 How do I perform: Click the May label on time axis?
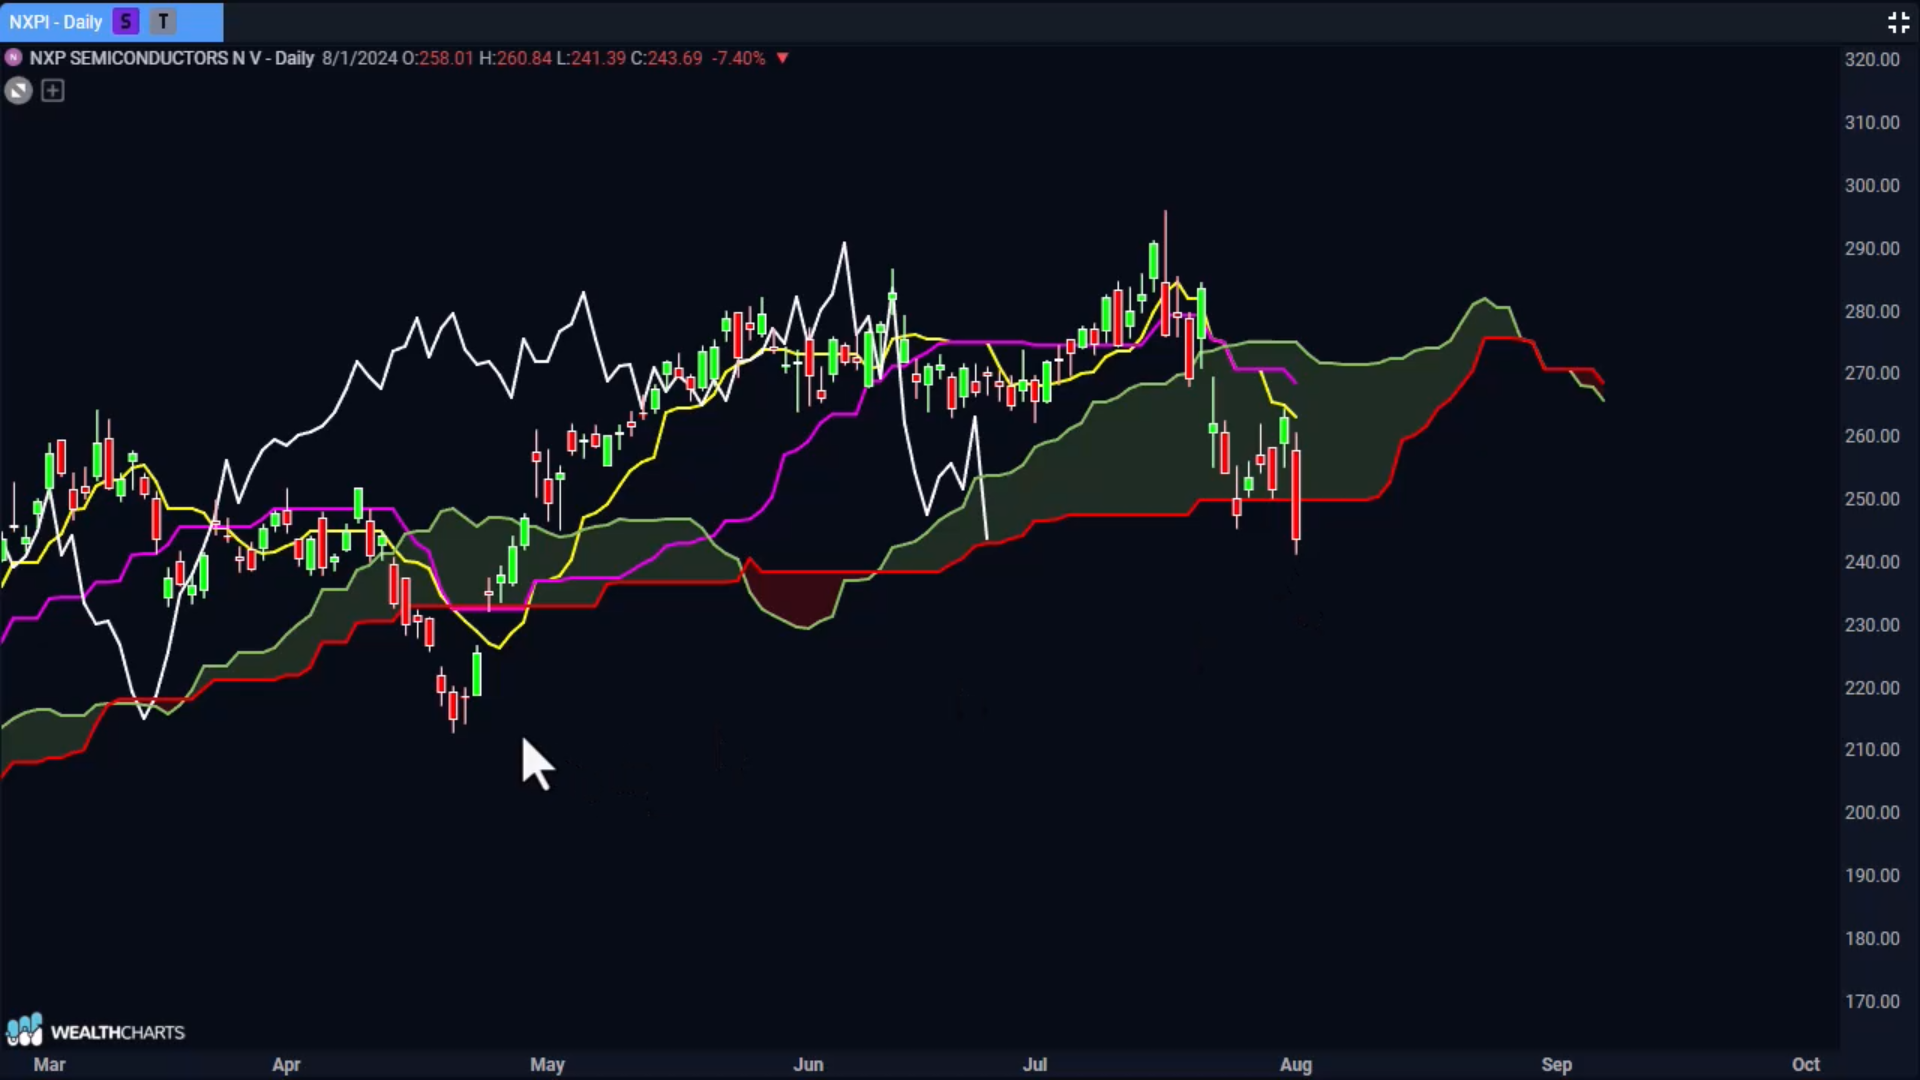coord(547,1064)
